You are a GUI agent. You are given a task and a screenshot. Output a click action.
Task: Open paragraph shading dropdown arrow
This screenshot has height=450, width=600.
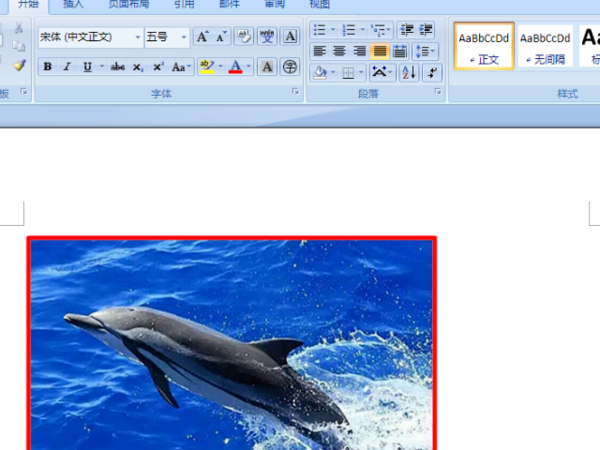coord(333,72)
